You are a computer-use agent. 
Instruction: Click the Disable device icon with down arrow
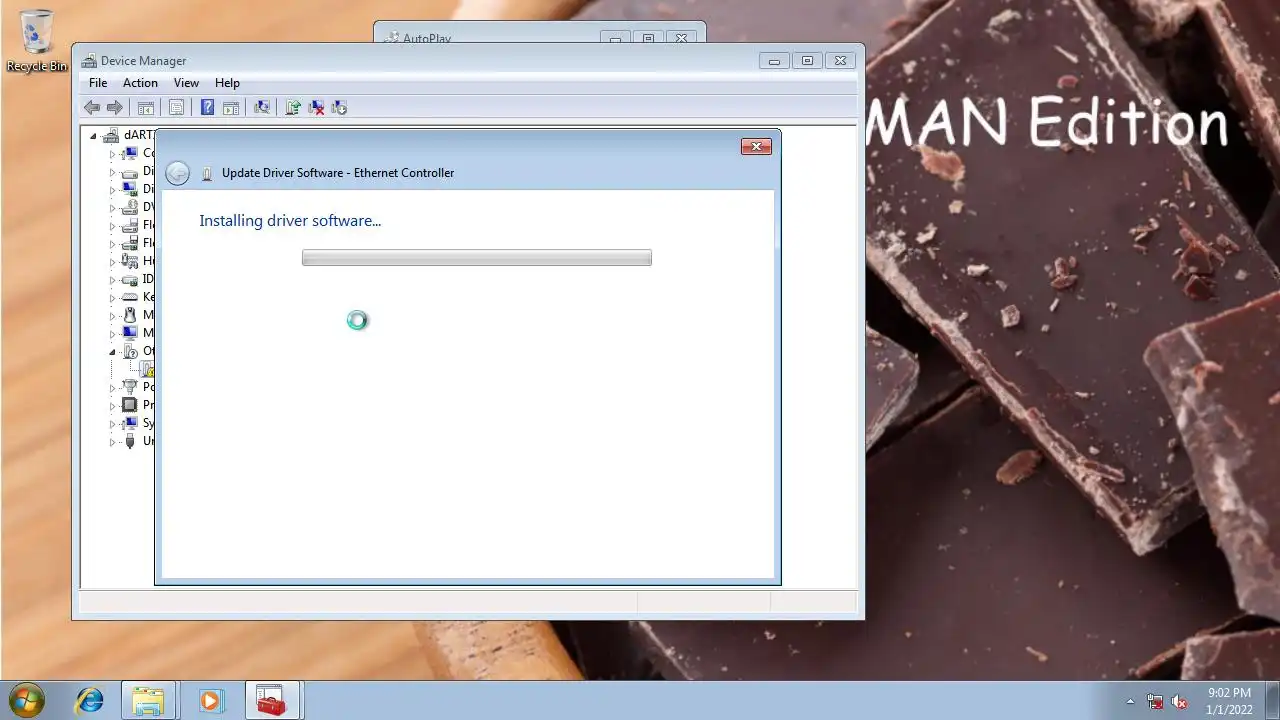[339, 107]
